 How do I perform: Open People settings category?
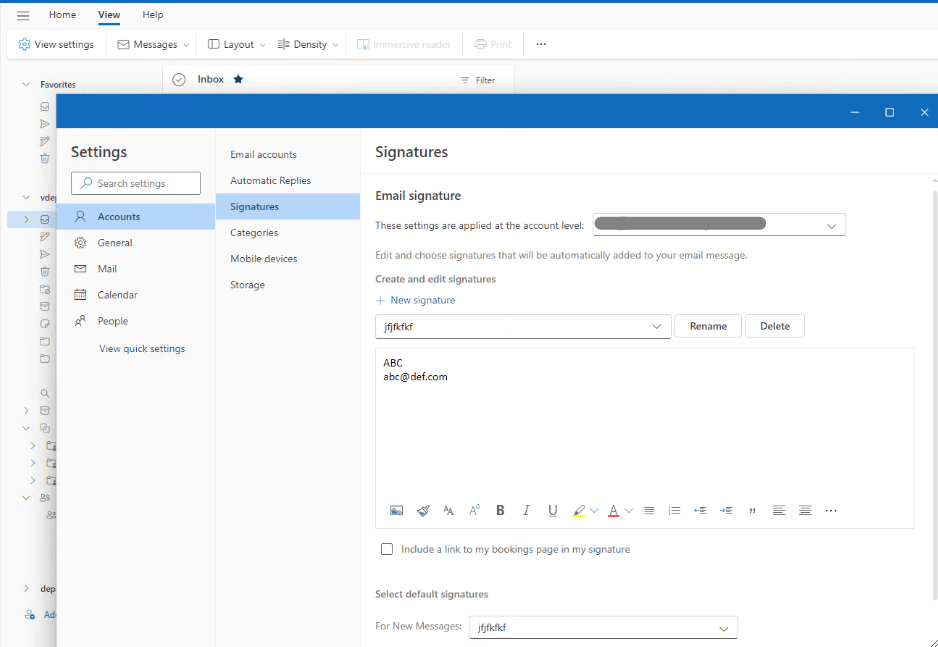136,321
